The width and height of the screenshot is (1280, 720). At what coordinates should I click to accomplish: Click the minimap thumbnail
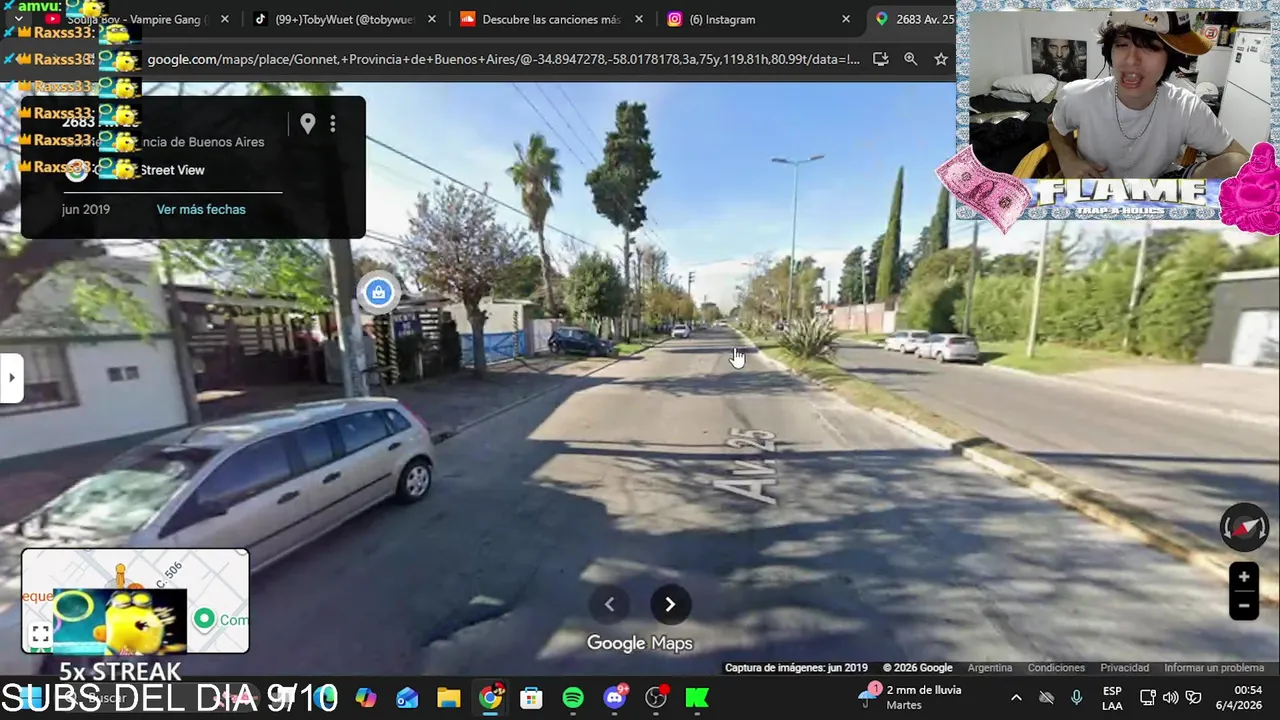coord(135,601)
